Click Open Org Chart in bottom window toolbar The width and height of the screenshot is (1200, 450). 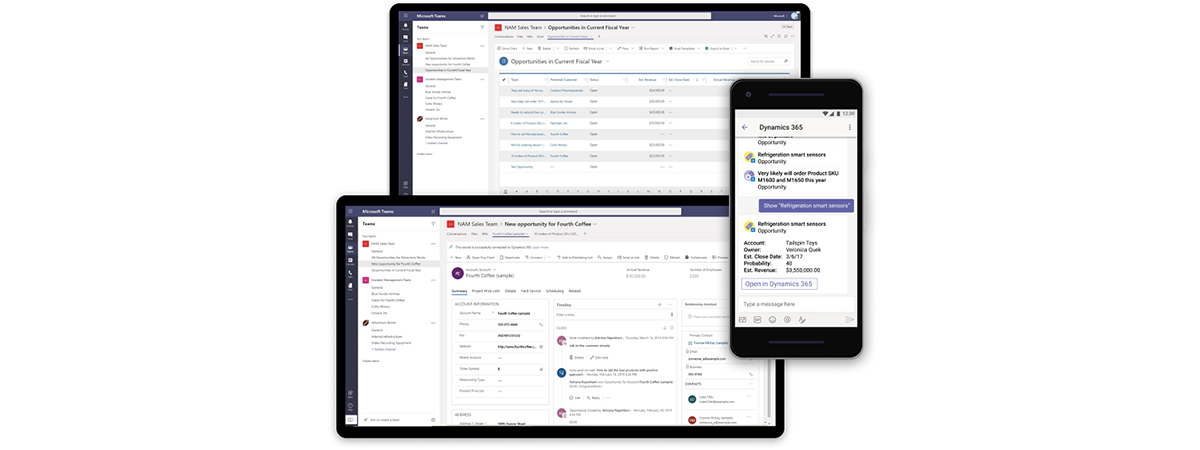pos(481,257)
